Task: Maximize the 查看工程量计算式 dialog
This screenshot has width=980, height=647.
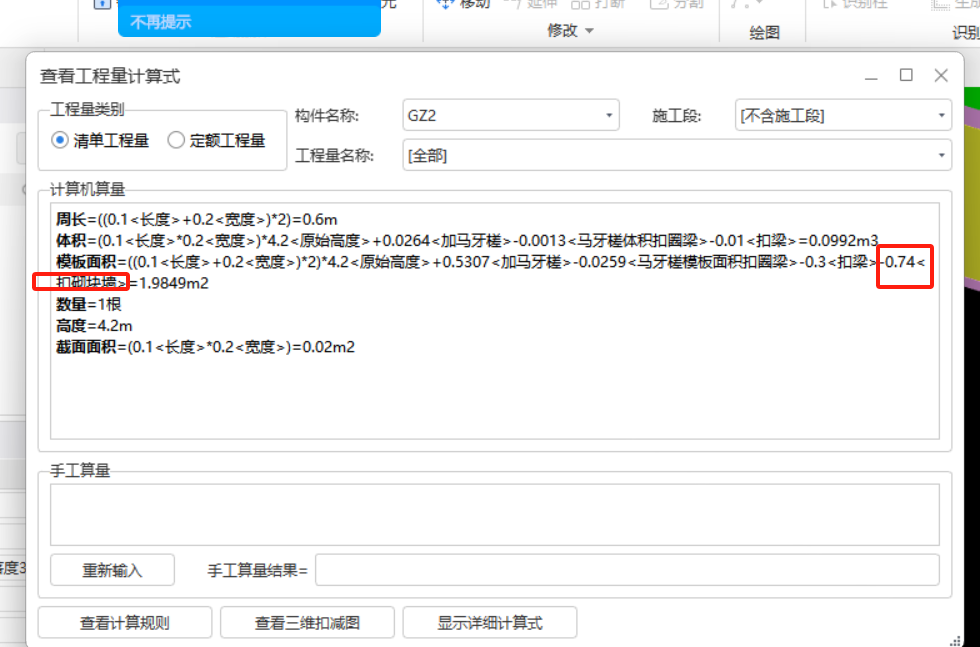Action: [906, 76]
